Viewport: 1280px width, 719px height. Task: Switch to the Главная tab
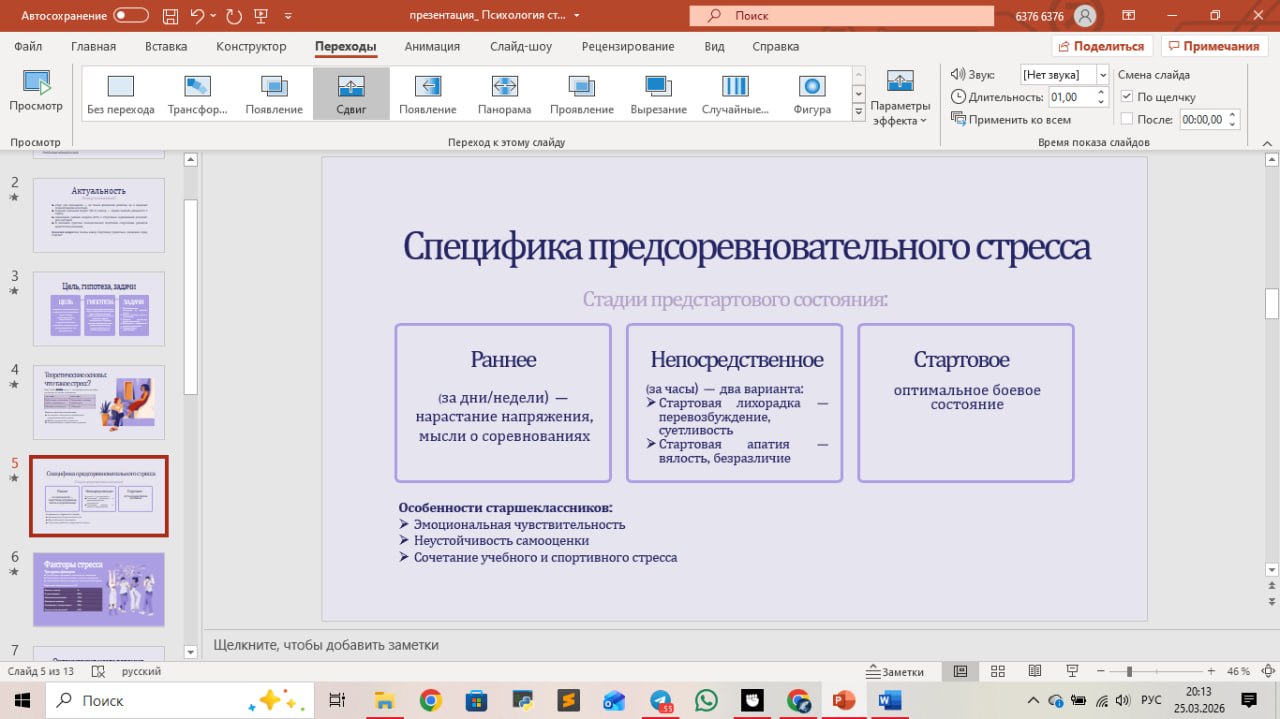[93, 46]
